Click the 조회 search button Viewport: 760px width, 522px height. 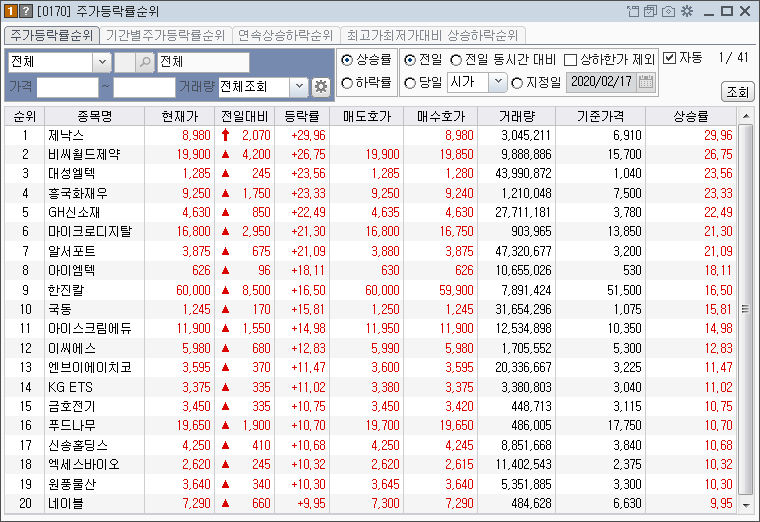click(737, 92)
